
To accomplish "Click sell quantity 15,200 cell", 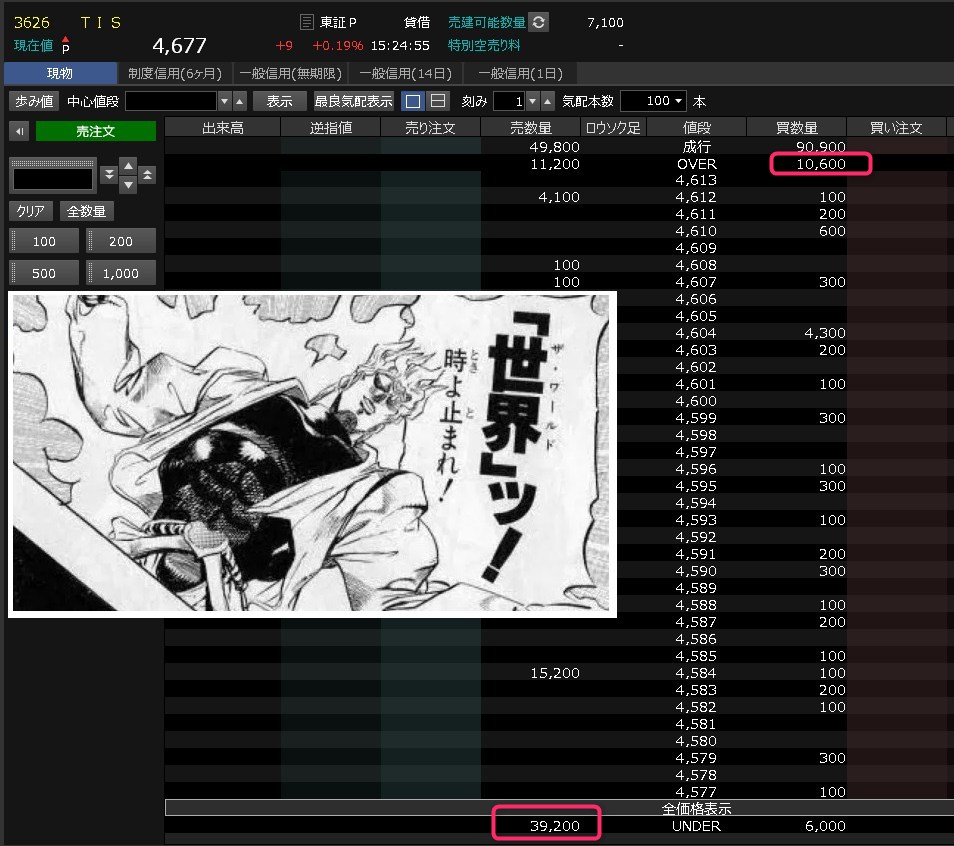I will pos(555,673).
